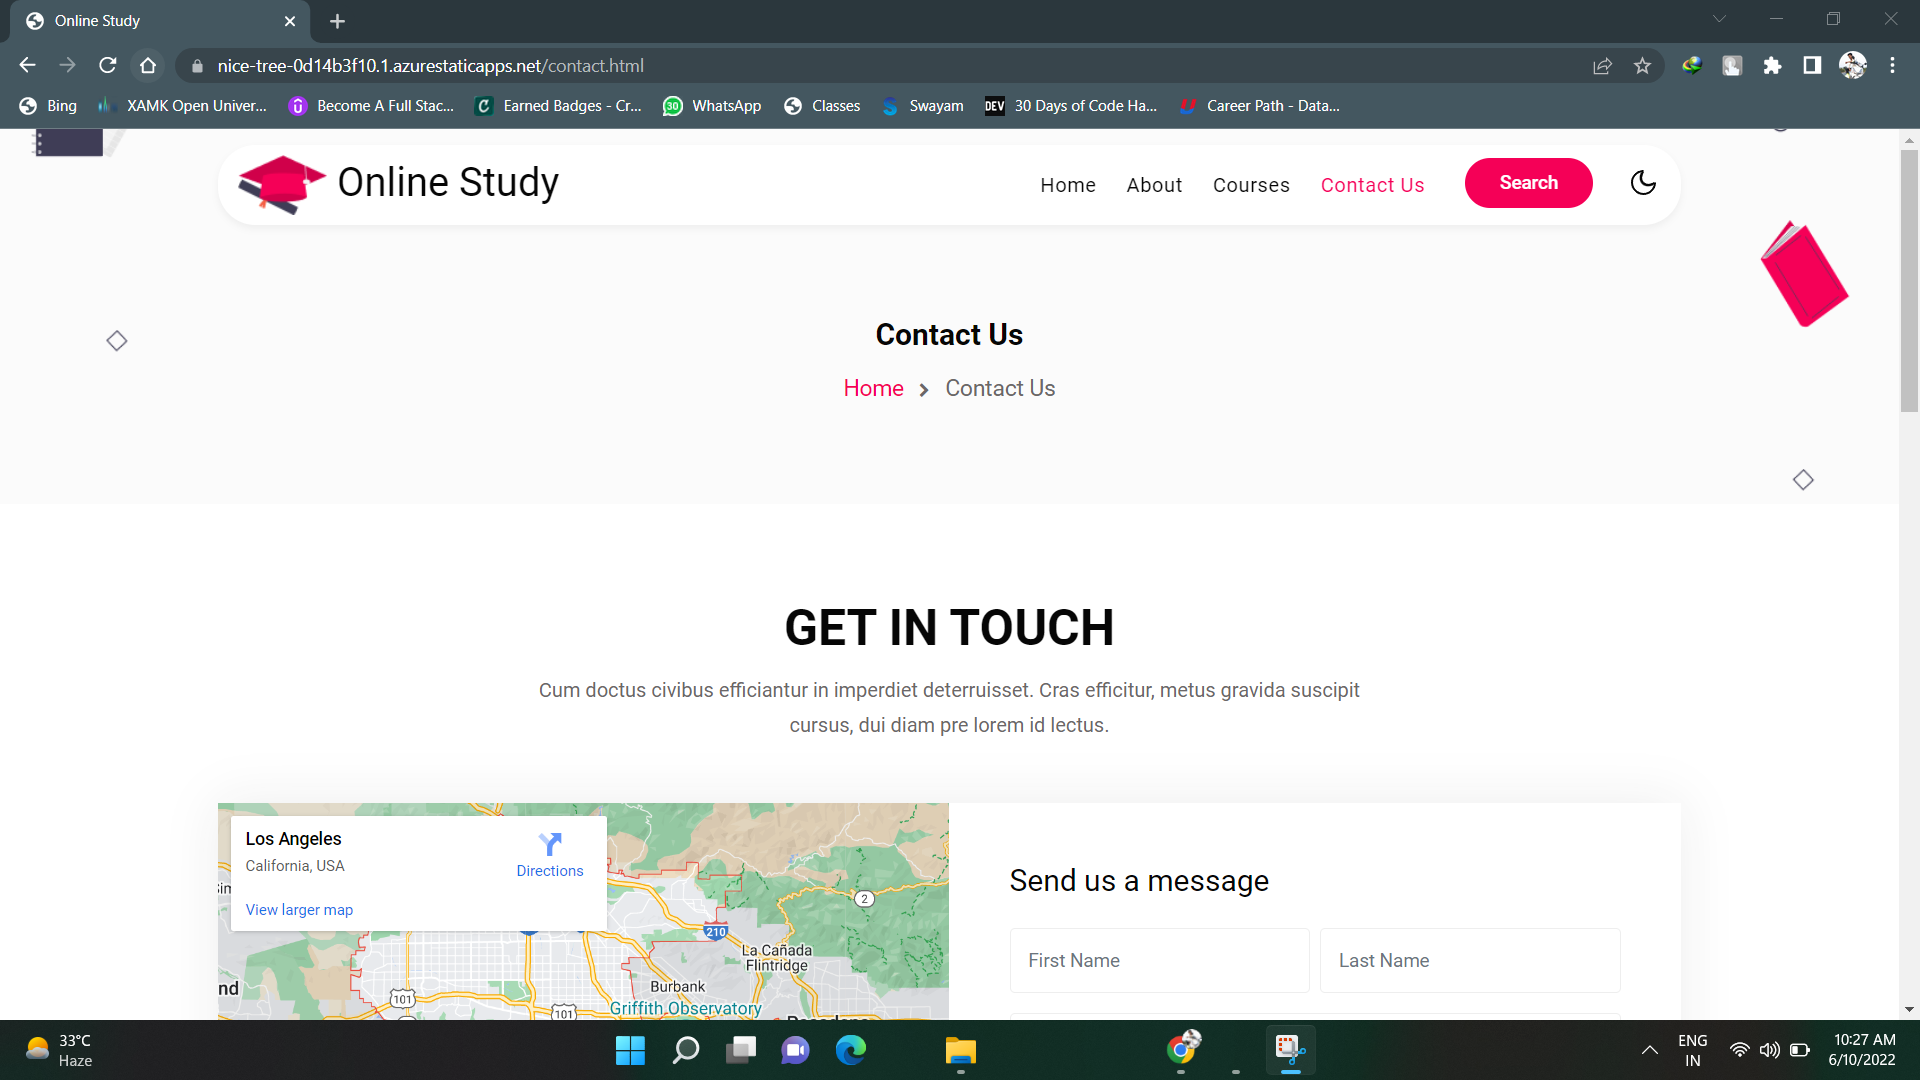Open the browser home page icon

[148, 66]
